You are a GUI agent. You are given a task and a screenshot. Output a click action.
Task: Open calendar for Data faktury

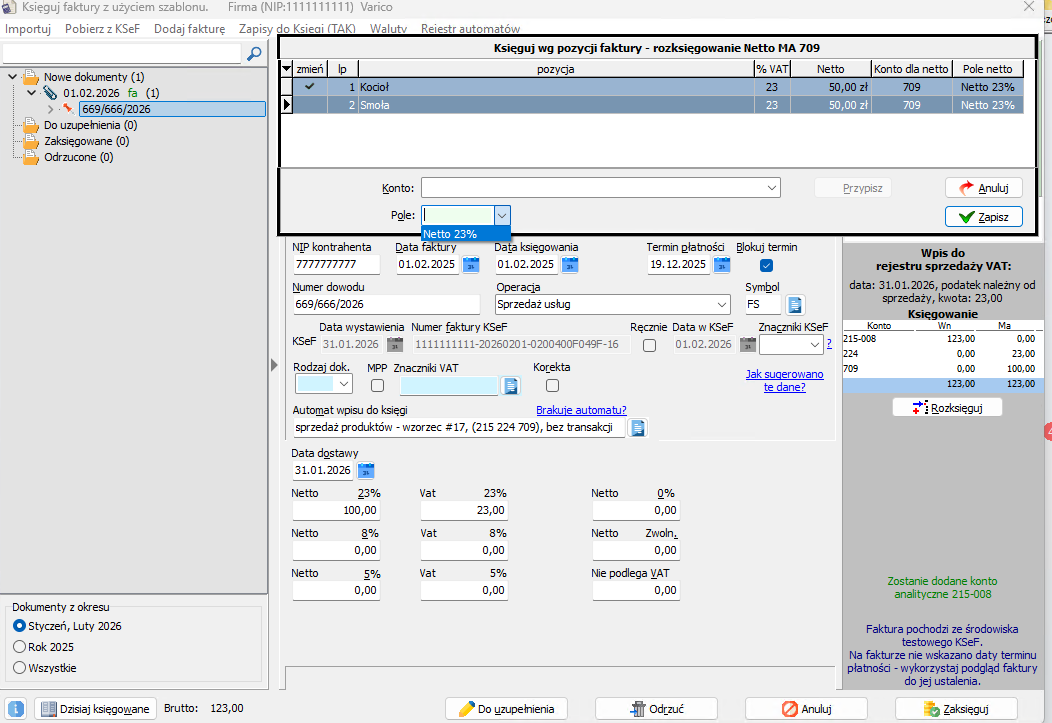471,265
